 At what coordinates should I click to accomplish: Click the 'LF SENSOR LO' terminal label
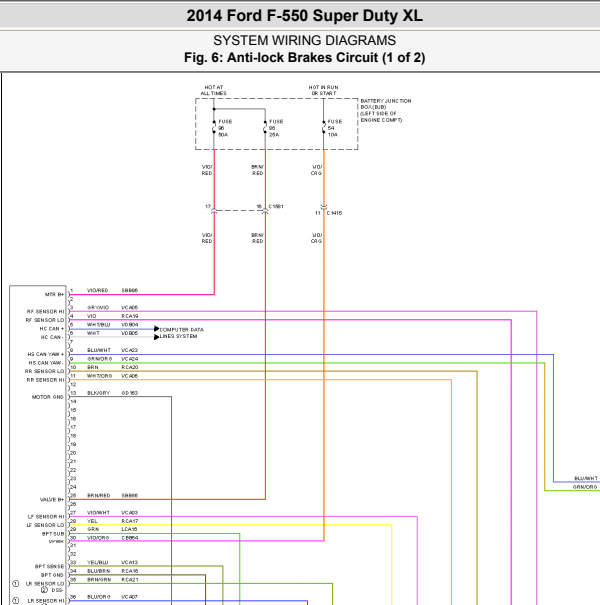(45, 525)
